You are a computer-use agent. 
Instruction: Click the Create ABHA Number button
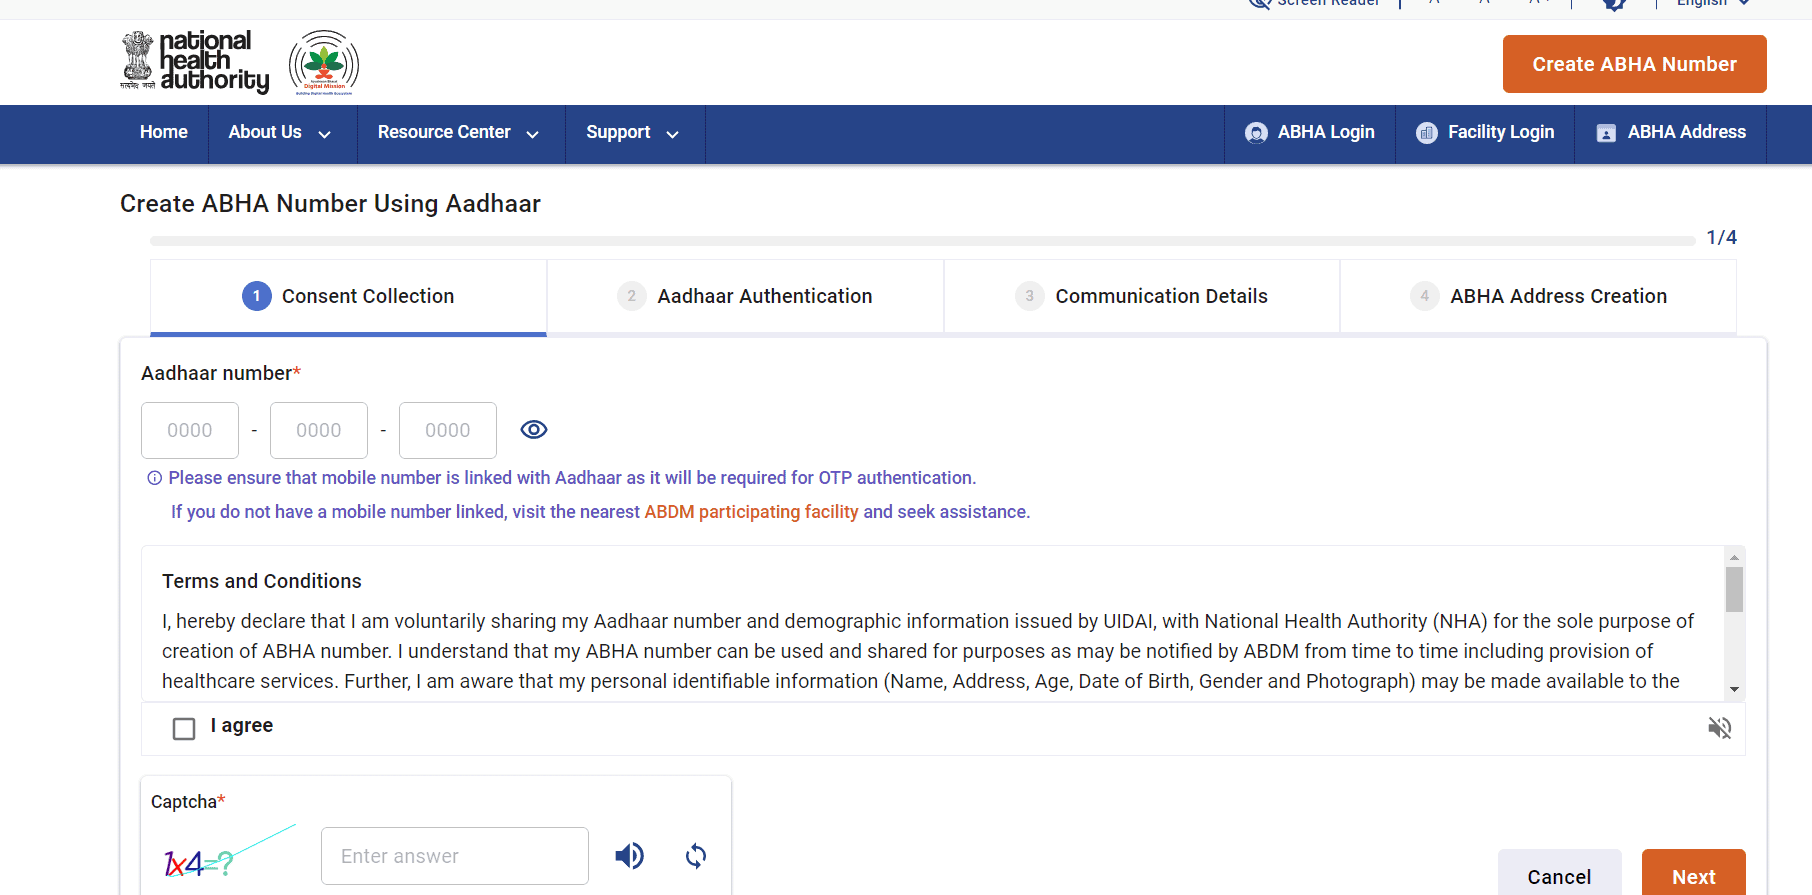coord(1634,64)
